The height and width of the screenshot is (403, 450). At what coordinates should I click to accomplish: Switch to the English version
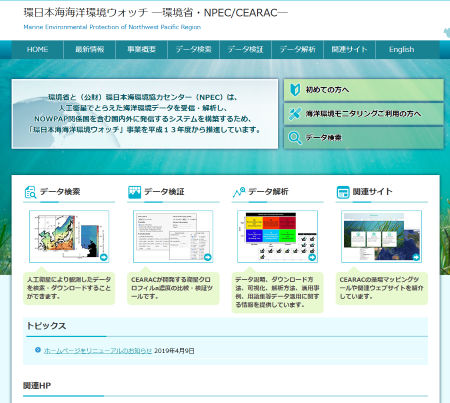(402, 50)
